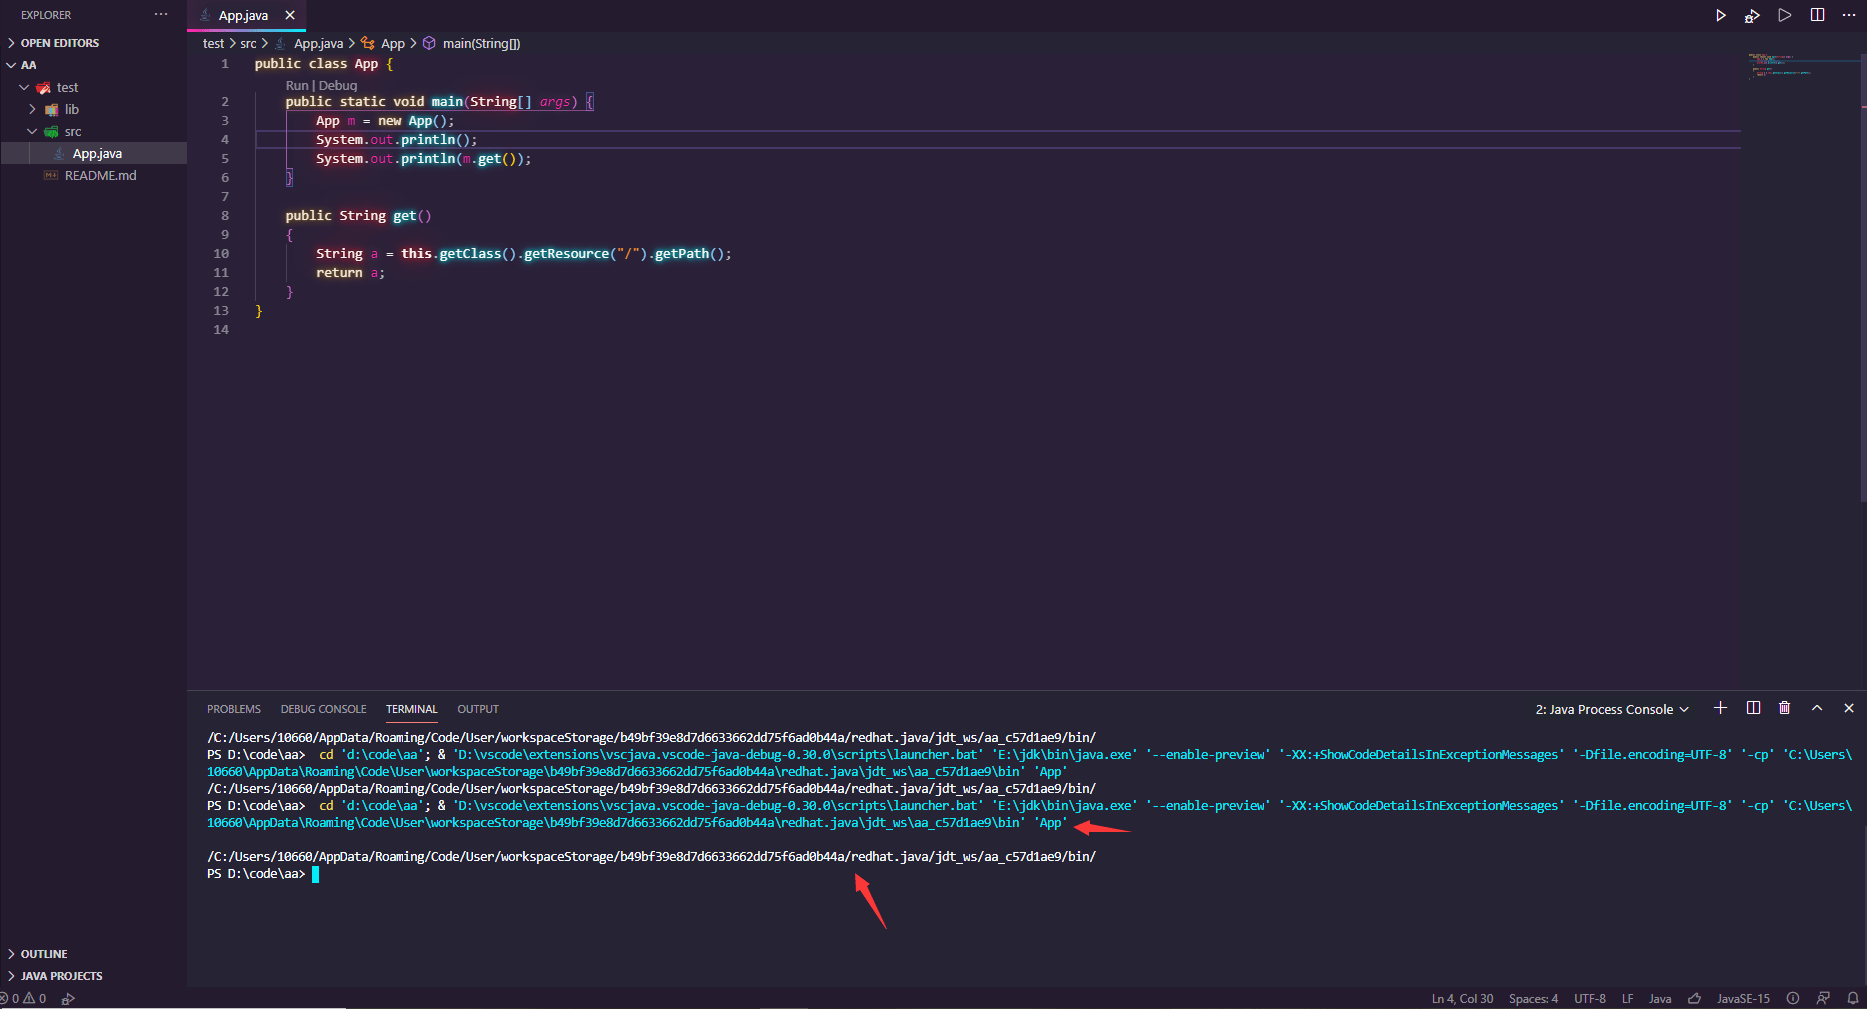Maximize the panel with the chevron icon

click(x=1817, y=708)
